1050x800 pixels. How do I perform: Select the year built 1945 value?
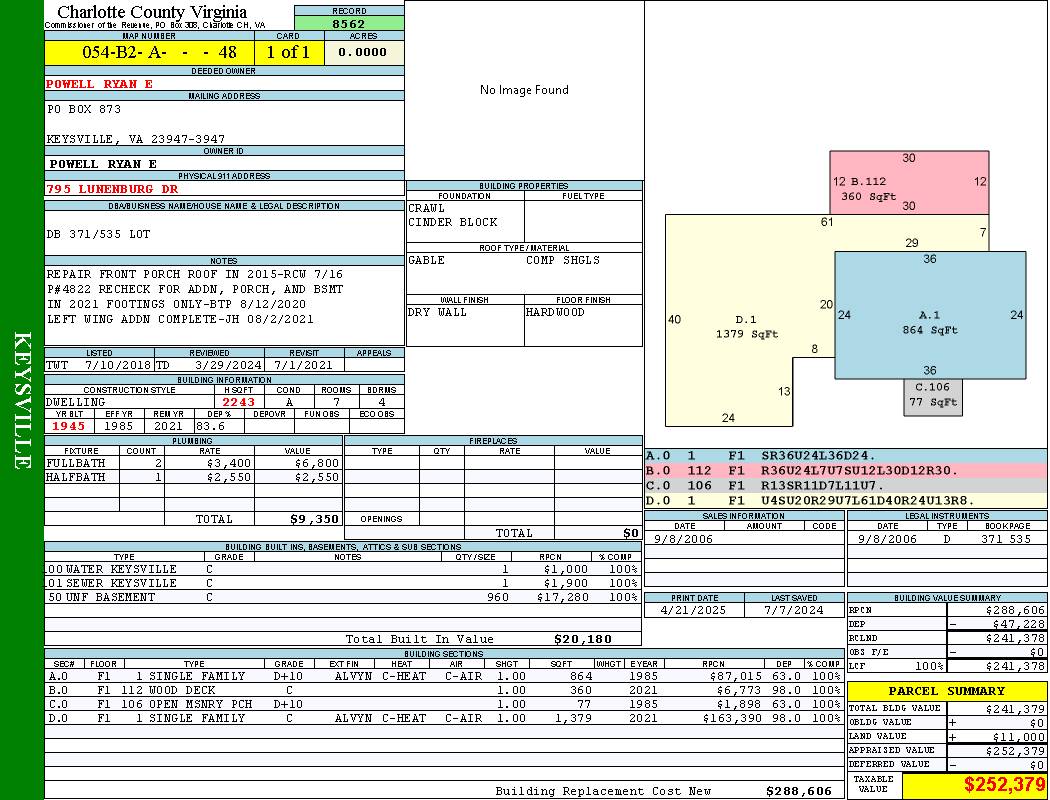click(x=69, y=426)
